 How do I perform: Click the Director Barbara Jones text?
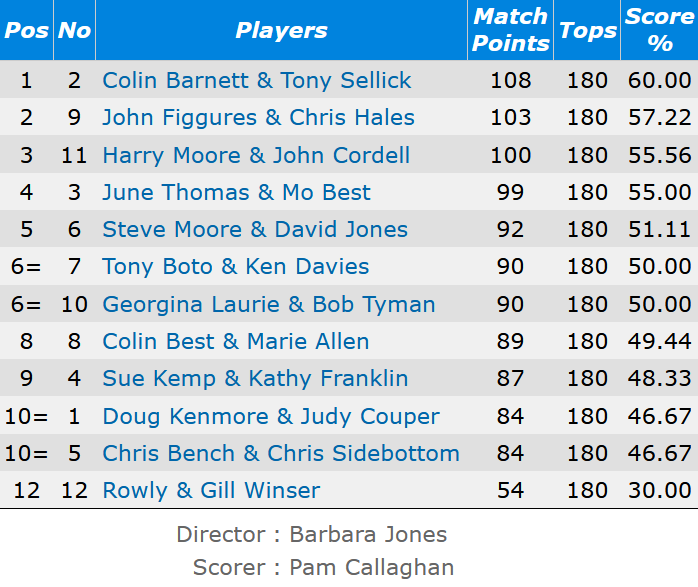point(312,534)
